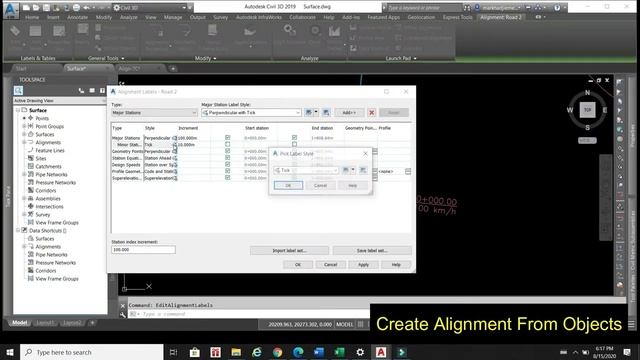This screenshot has width=640, height=360.
Task: Toggle checkbox in Design Speeds row
Action: click(228, 164)
